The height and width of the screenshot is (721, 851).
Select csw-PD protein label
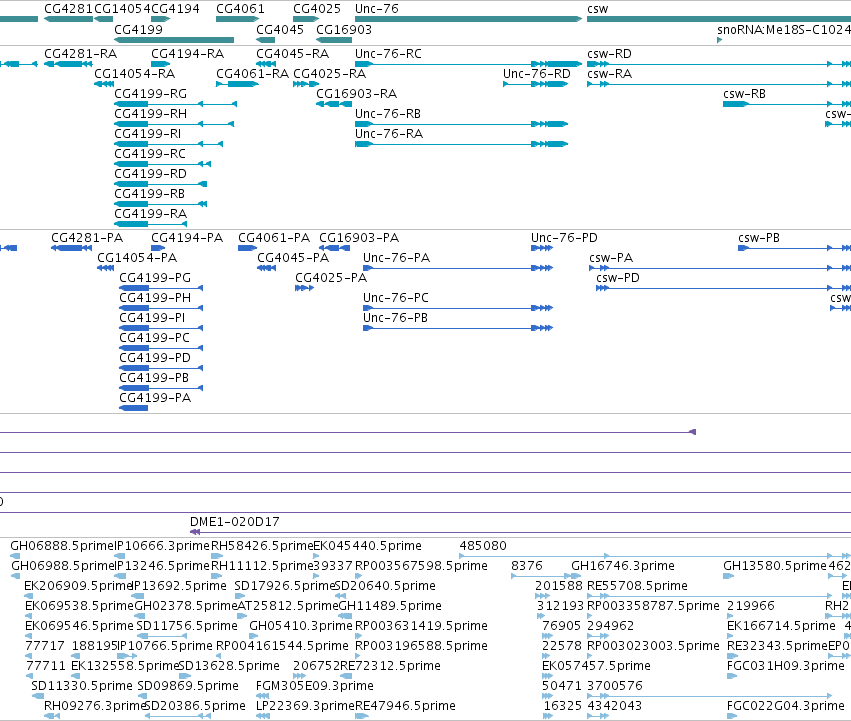[618, 278]
